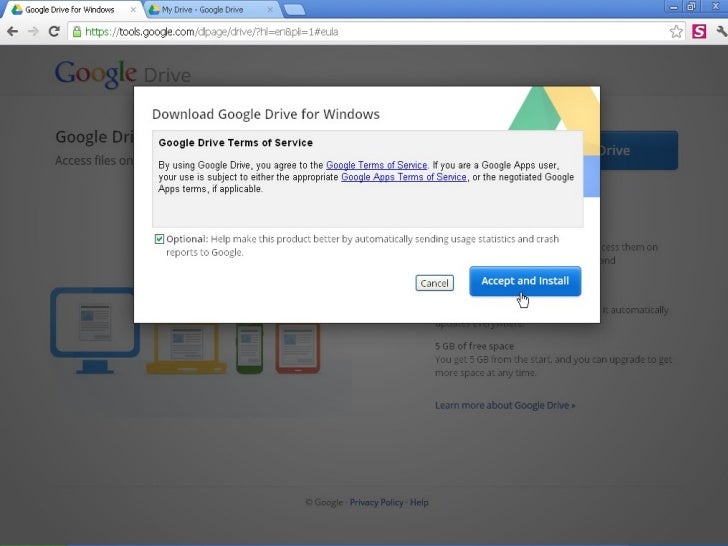Click the pink S extension icon
Image resolution: width=728 pixels, height=546 pixels.
(699, 32)
